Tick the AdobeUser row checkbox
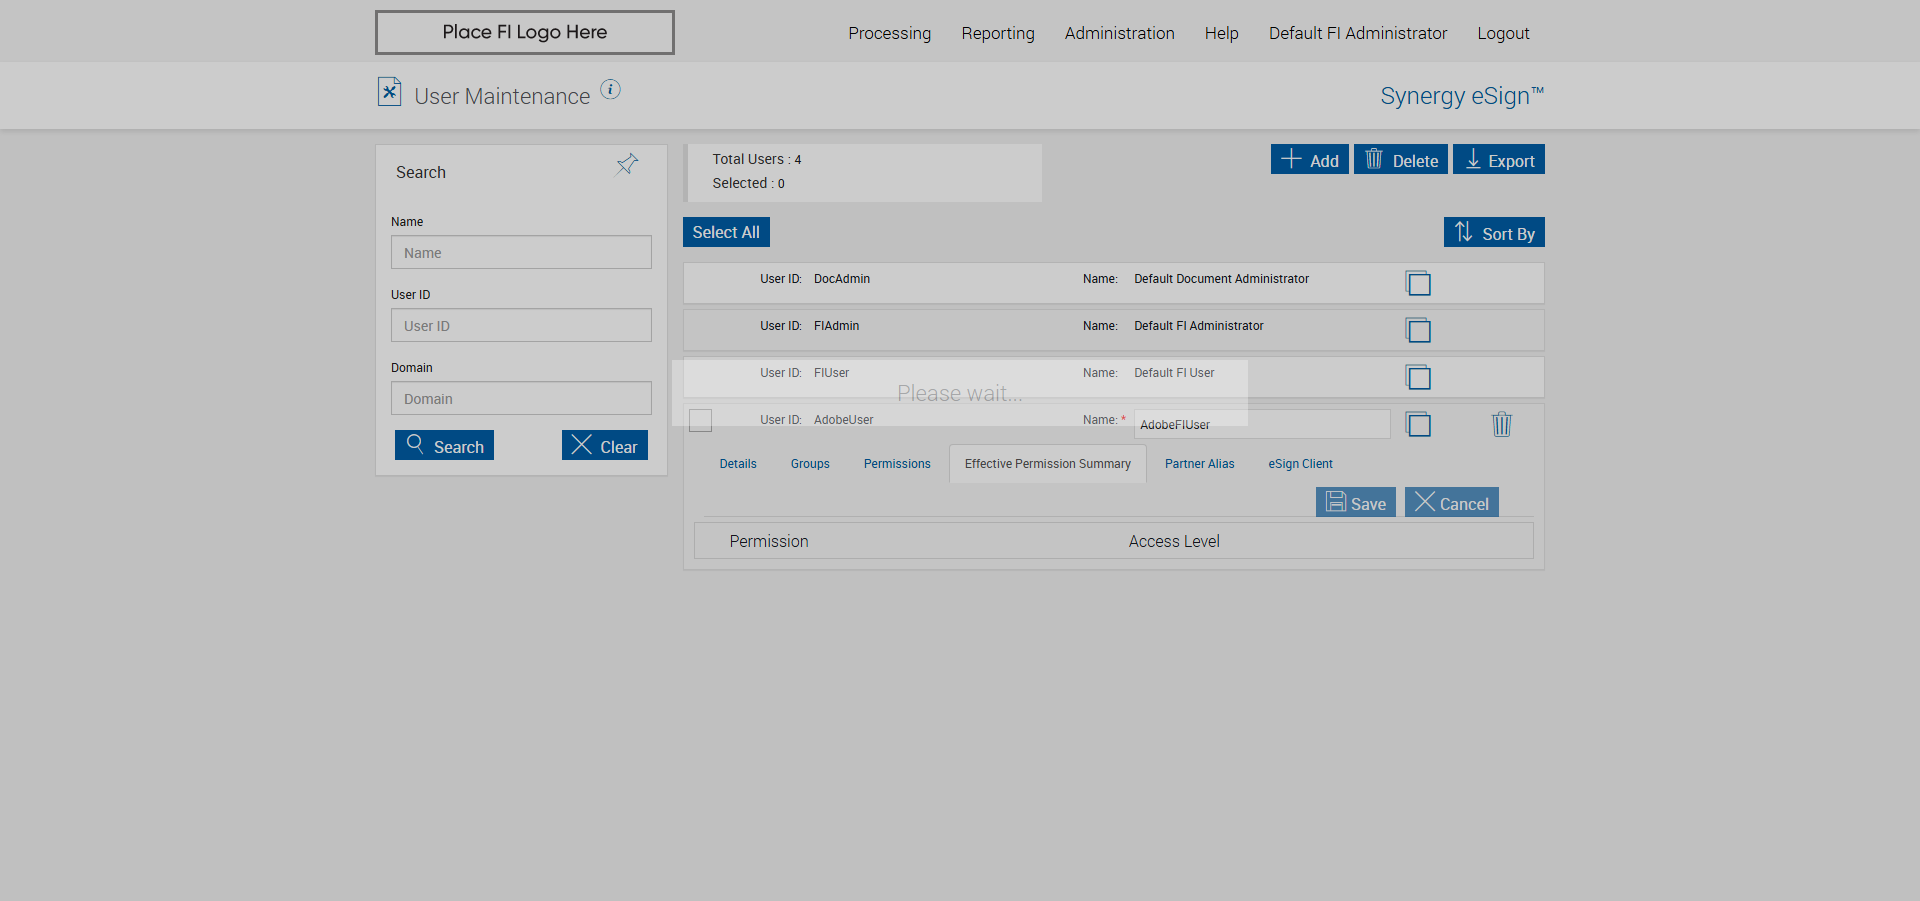The width and height of the screenshot is (1920, 901). click(x=701, y=420)
